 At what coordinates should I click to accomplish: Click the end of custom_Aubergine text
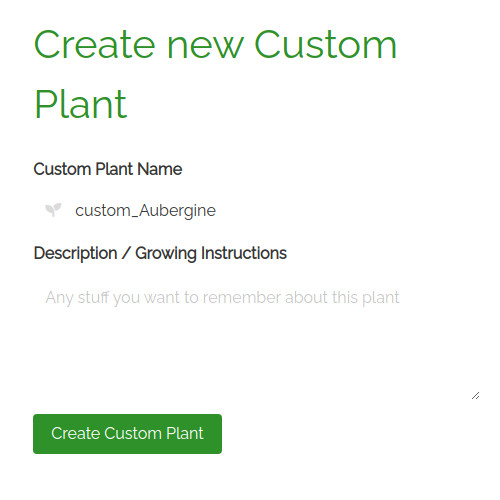pos(215,211)
